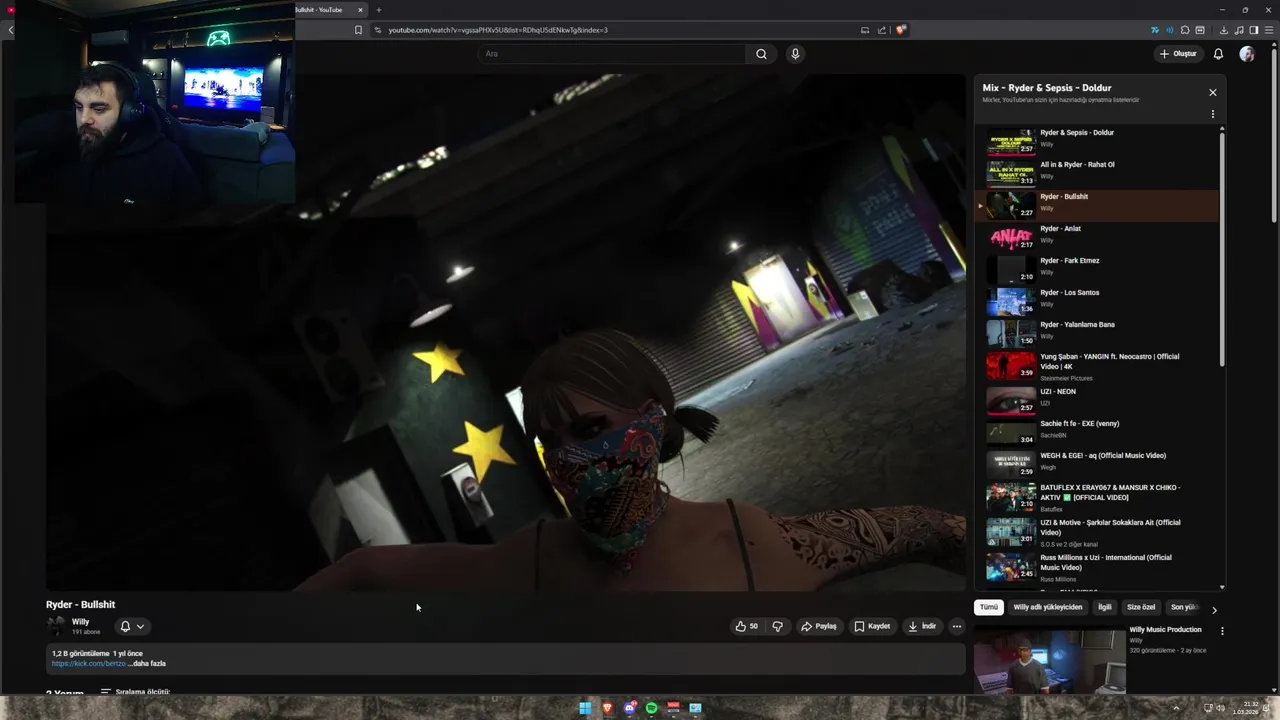Screen dimensions: 1280x720
Task: Click the YouTube search magnifier button
Action: pos(761,54)
